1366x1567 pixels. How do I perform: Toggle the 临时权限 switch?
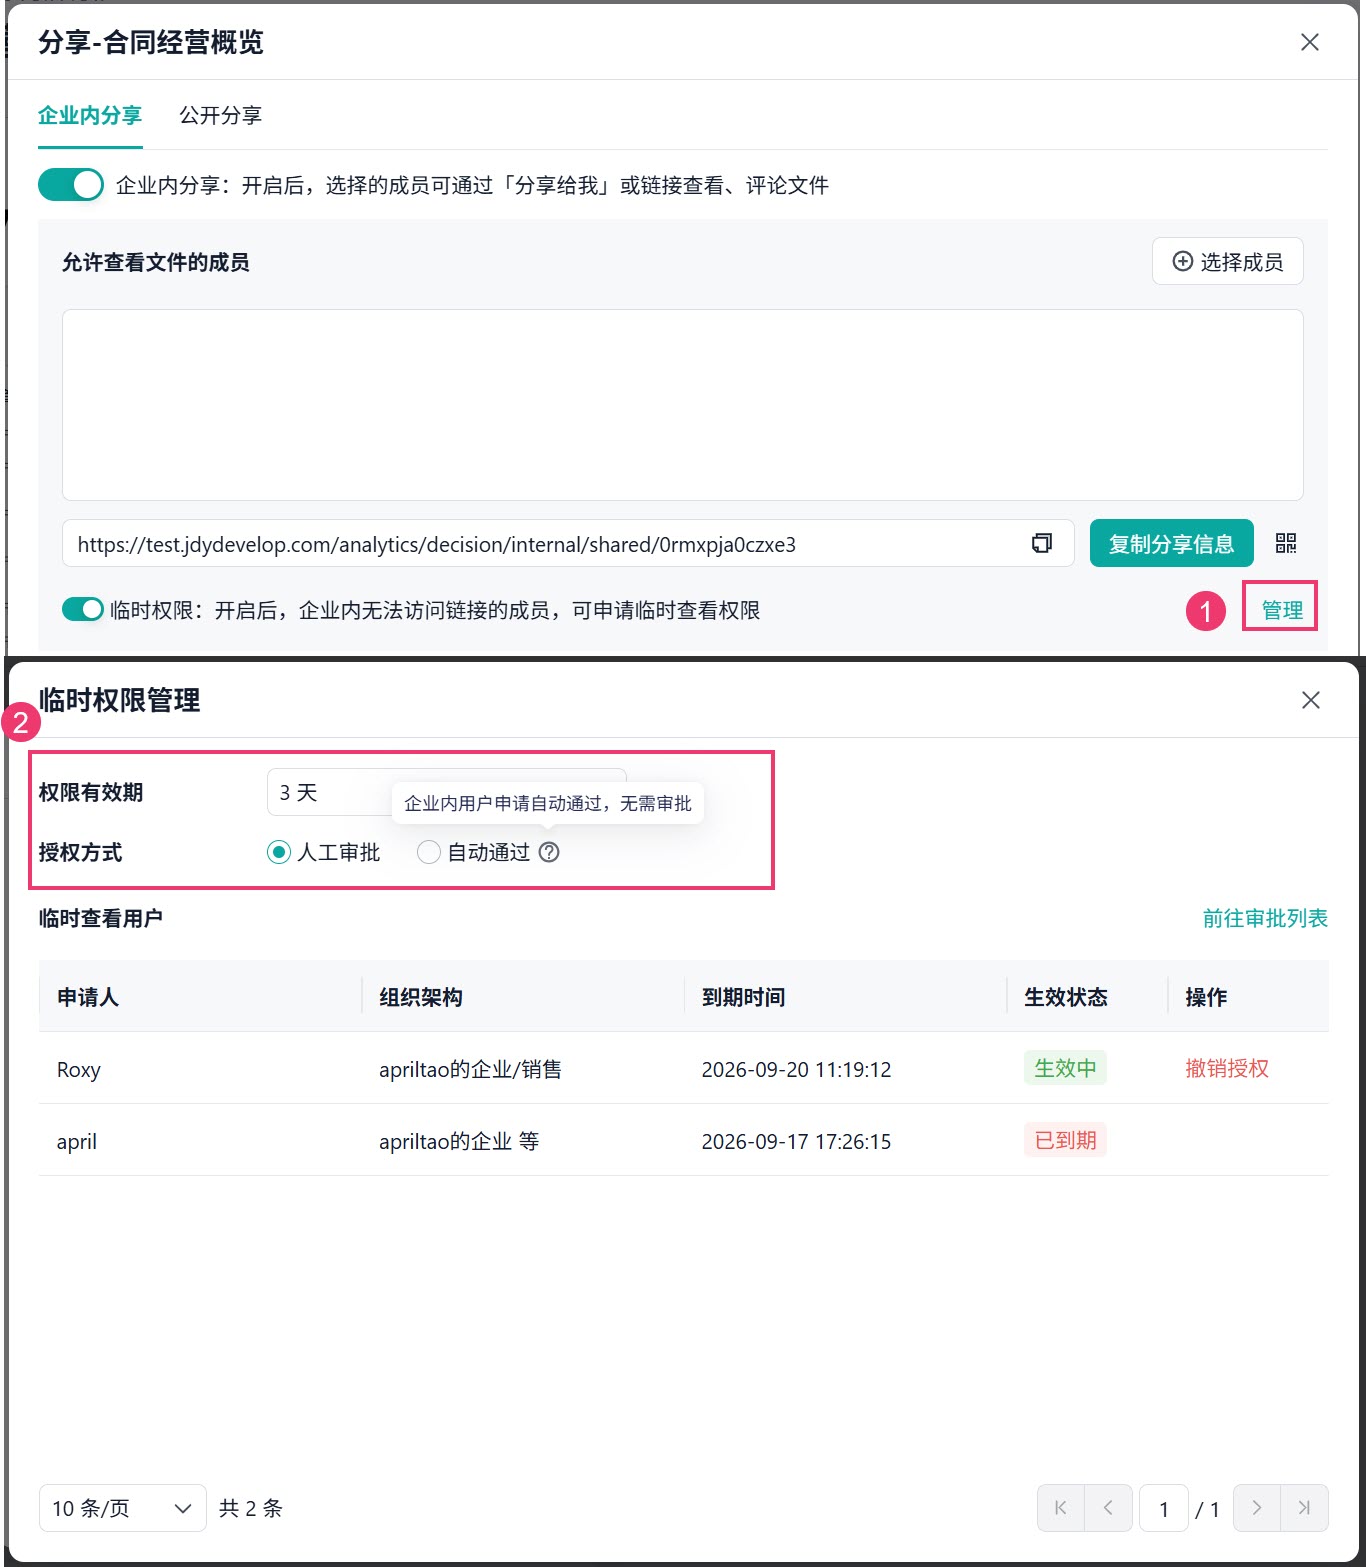tap(83, 609)
